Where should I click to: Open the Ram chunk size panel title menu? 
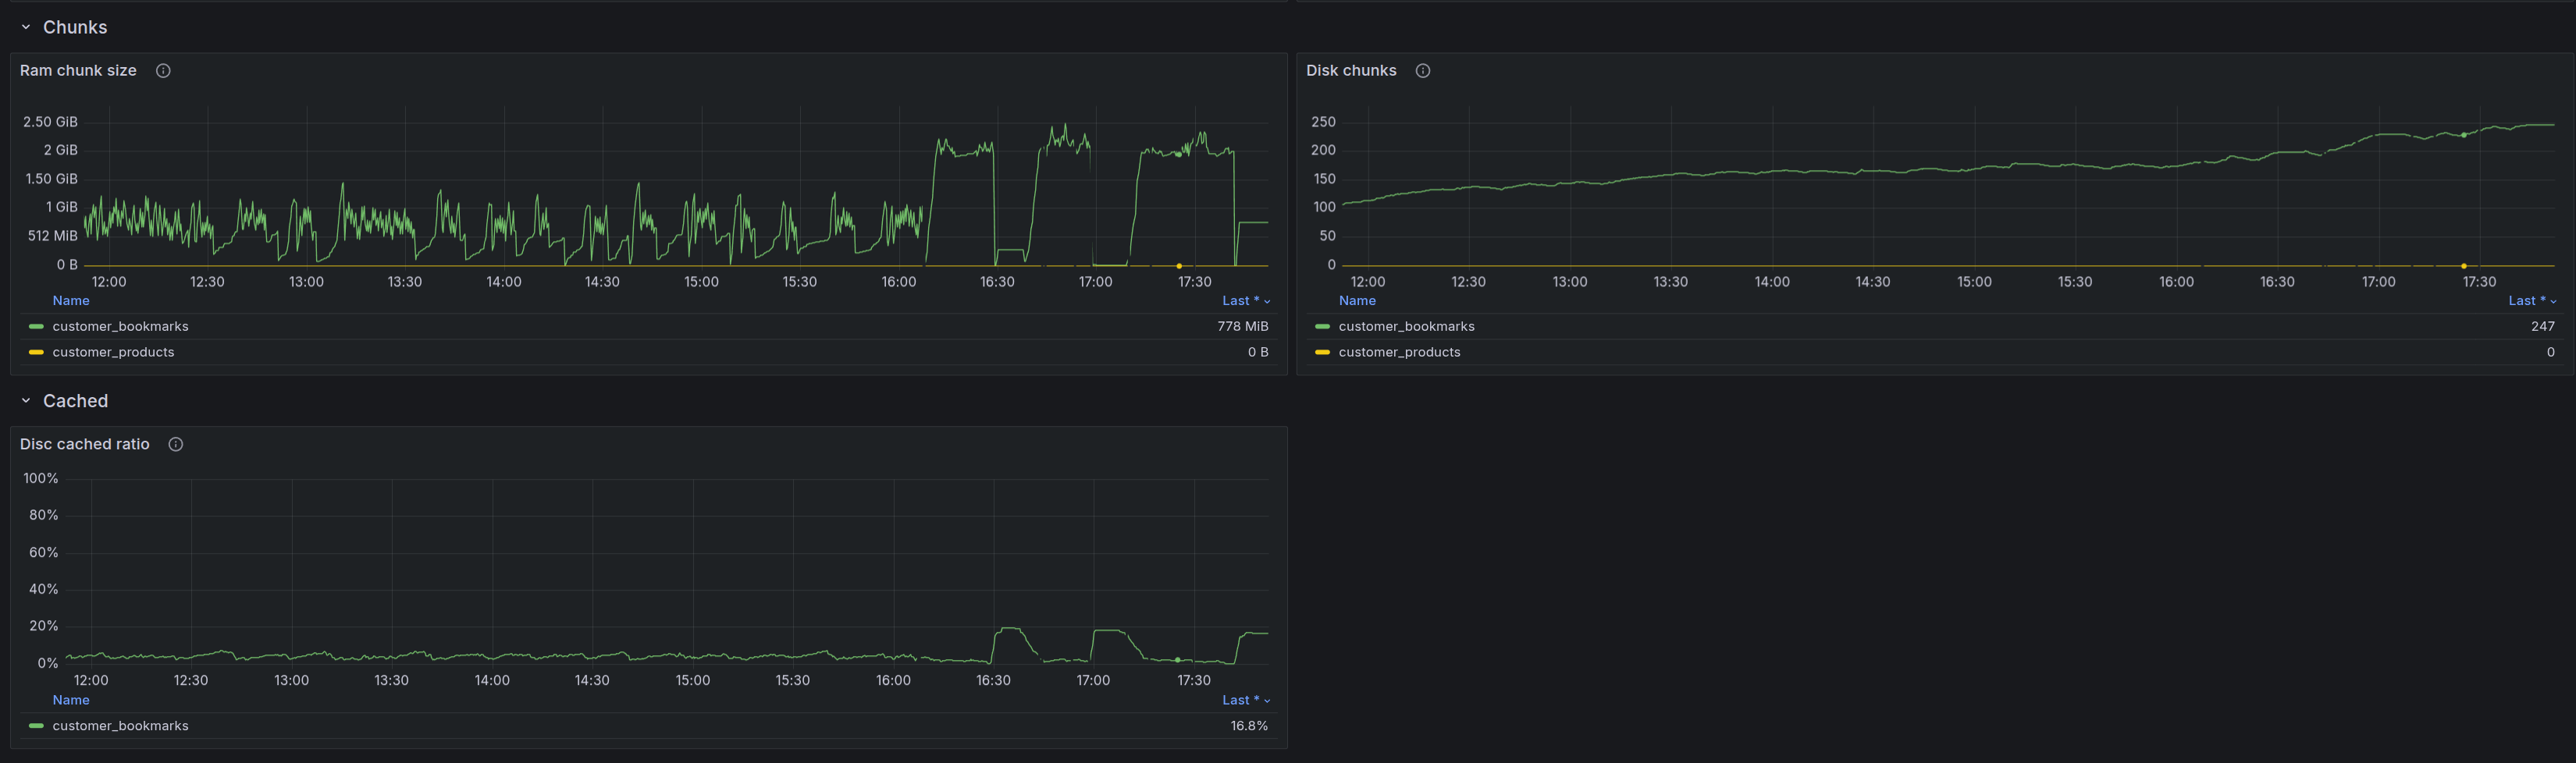[x=78, y=71]
